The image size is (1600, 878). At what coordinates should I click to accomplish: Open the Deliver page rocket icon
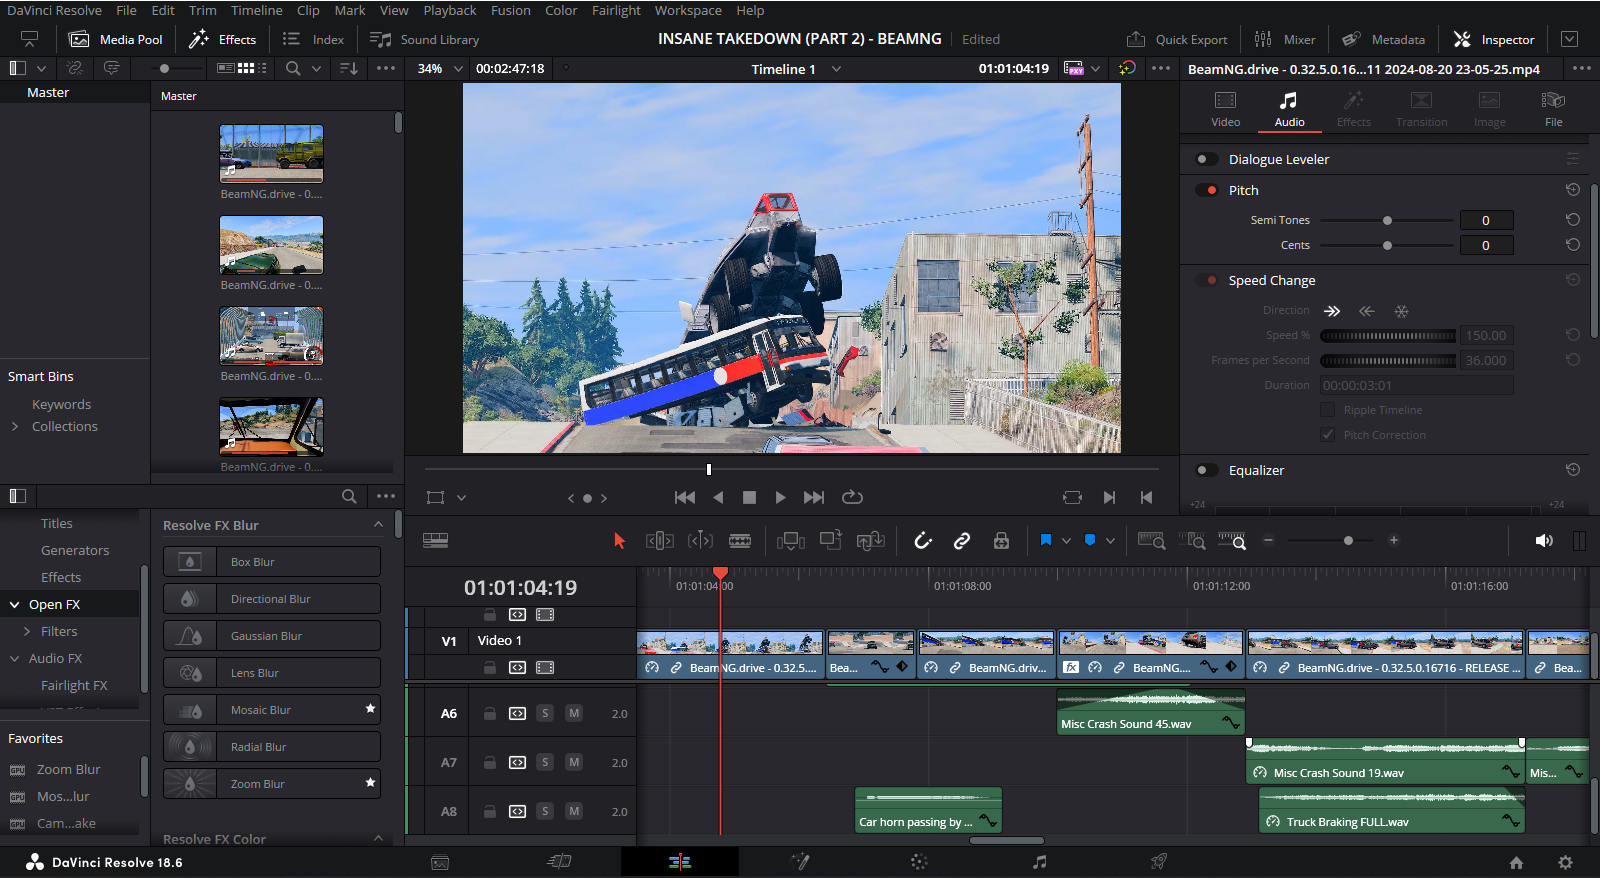coord(1158,862)
